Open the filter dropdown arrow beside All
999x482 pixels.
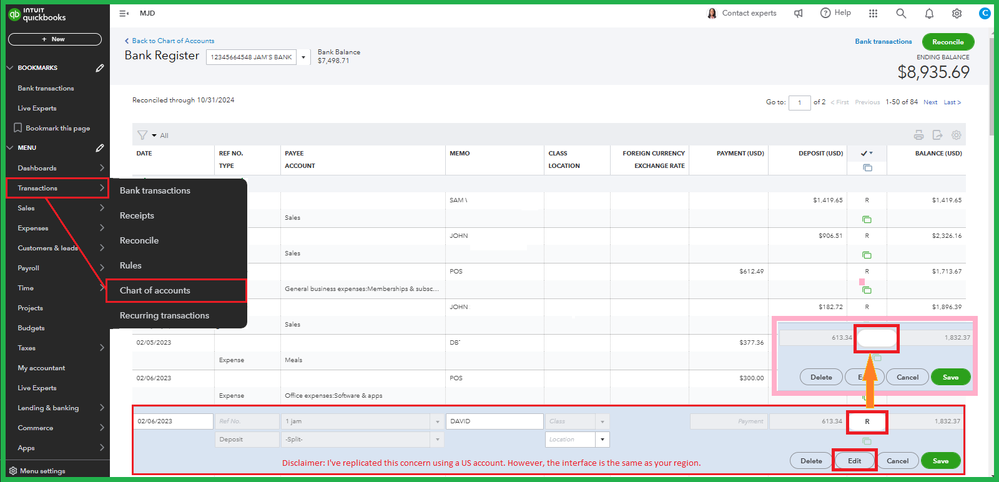click(154, 136)
